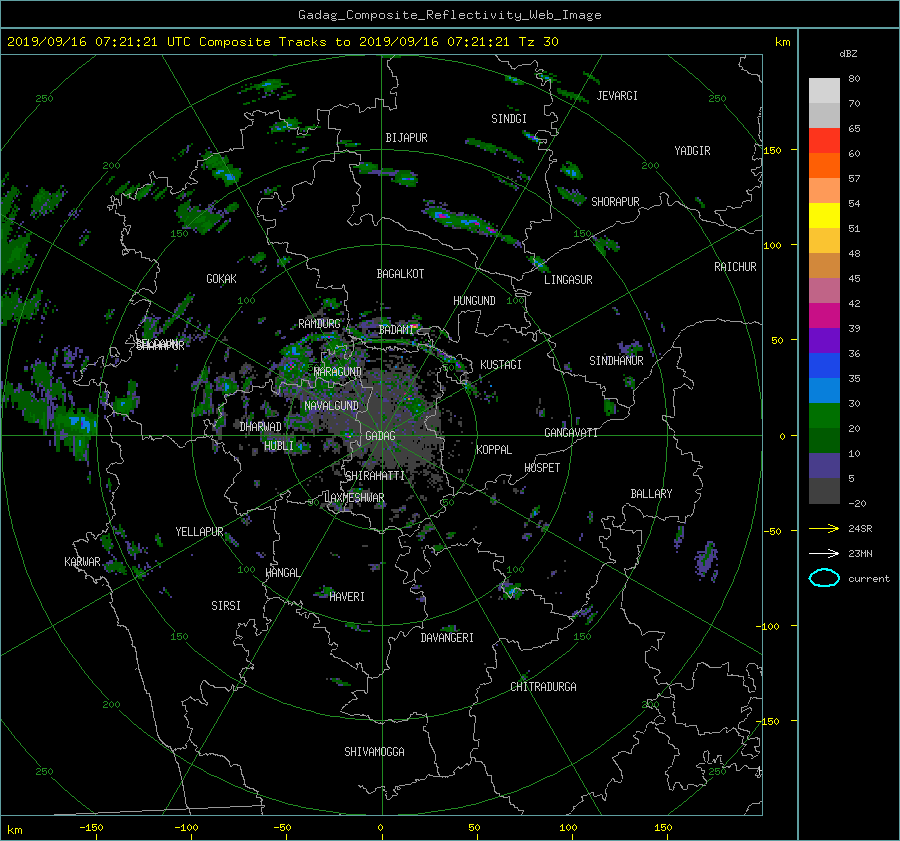
Task: Click the GANGAVATI city label
Action: click(571, 433)
